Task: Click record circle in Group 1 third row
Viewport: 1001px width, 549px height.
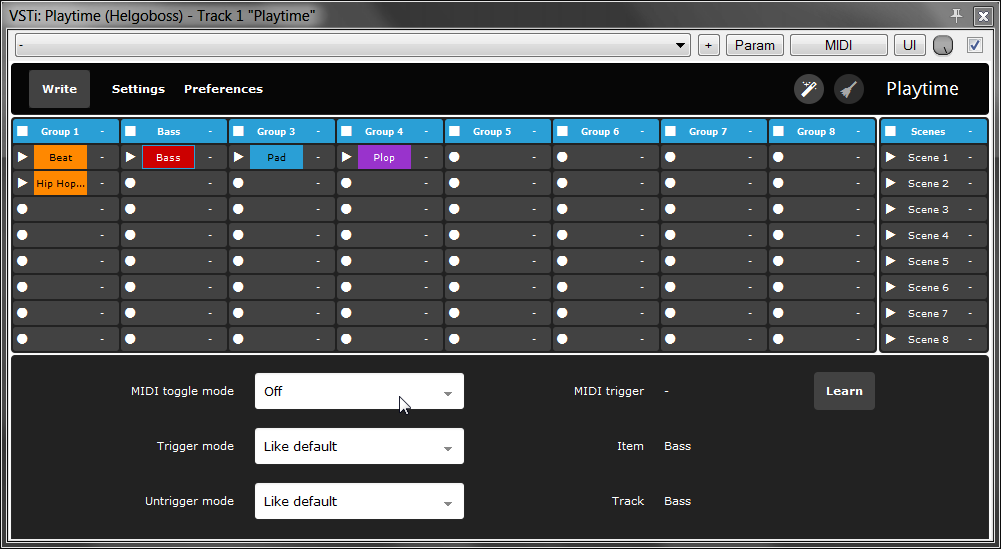Action: tap(22, 209)
